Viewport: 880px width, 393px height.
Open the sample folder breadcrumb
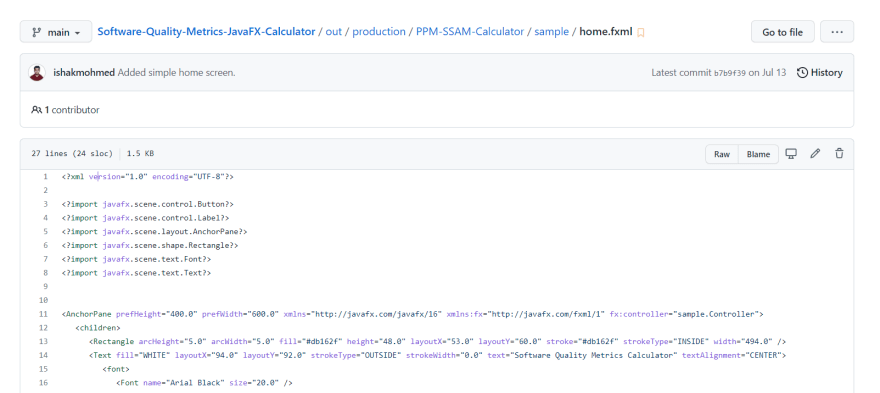551,31
